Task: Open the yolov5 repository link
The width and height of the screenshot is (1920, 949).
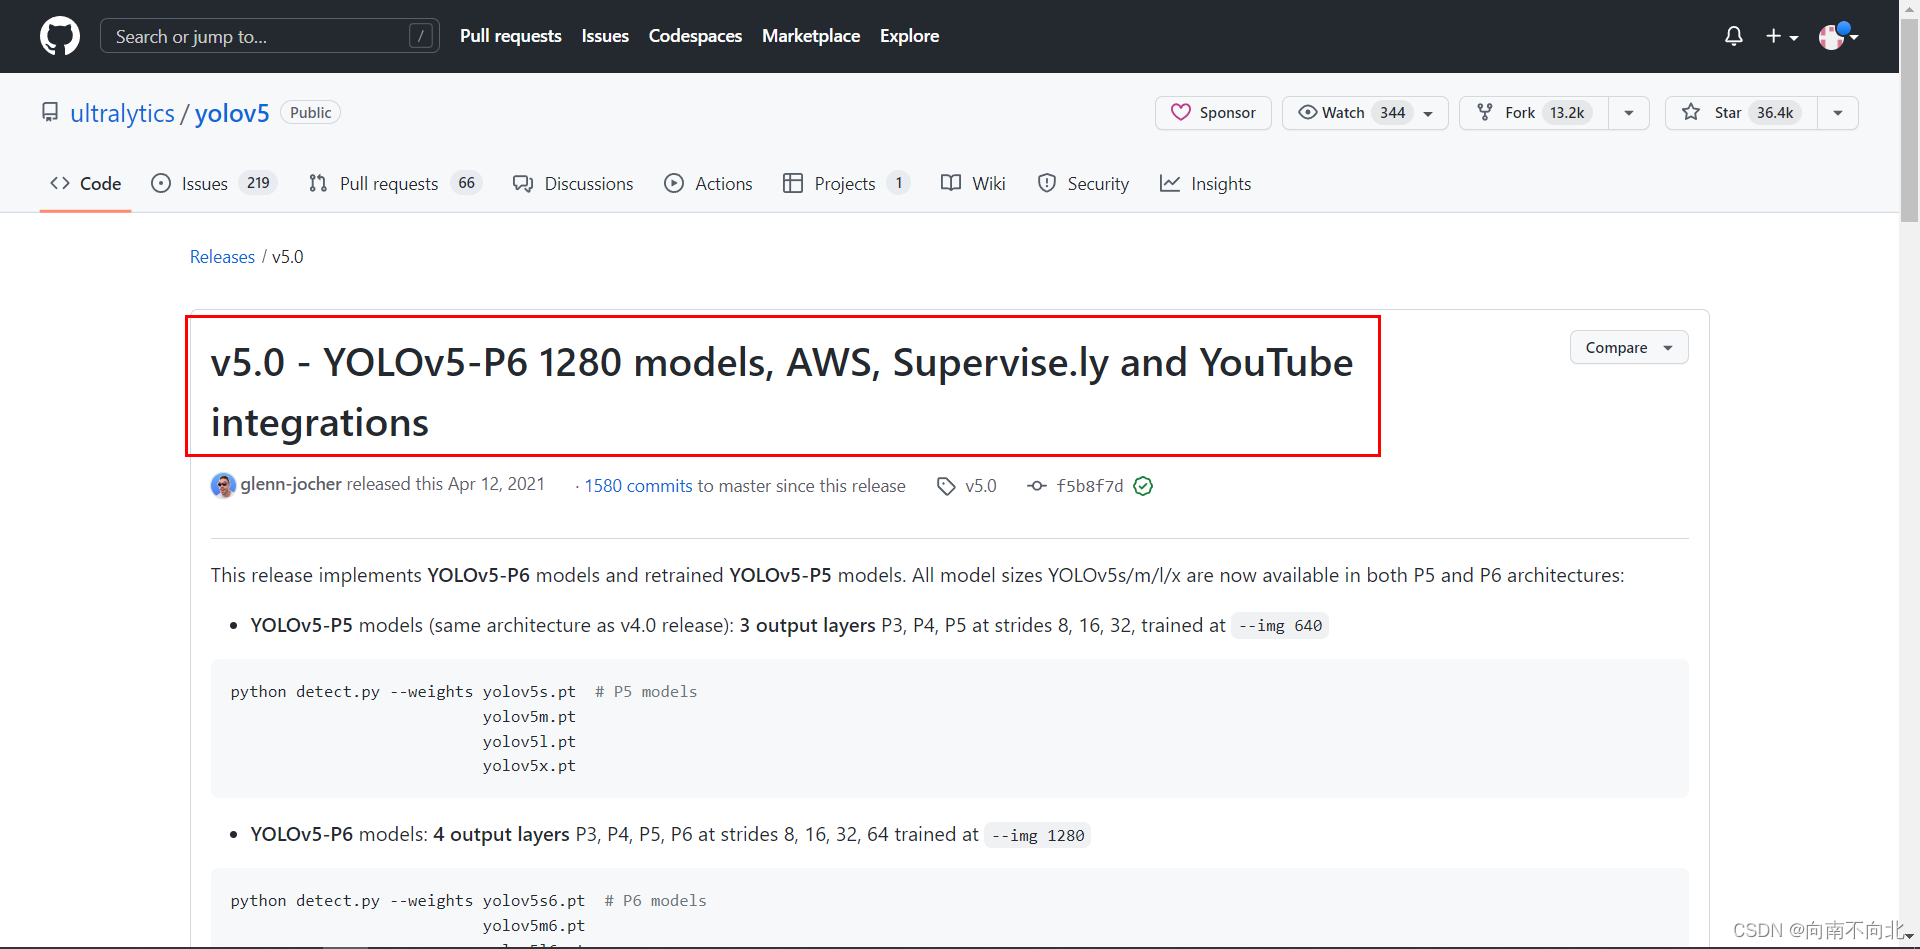Action: coord(232,113)
